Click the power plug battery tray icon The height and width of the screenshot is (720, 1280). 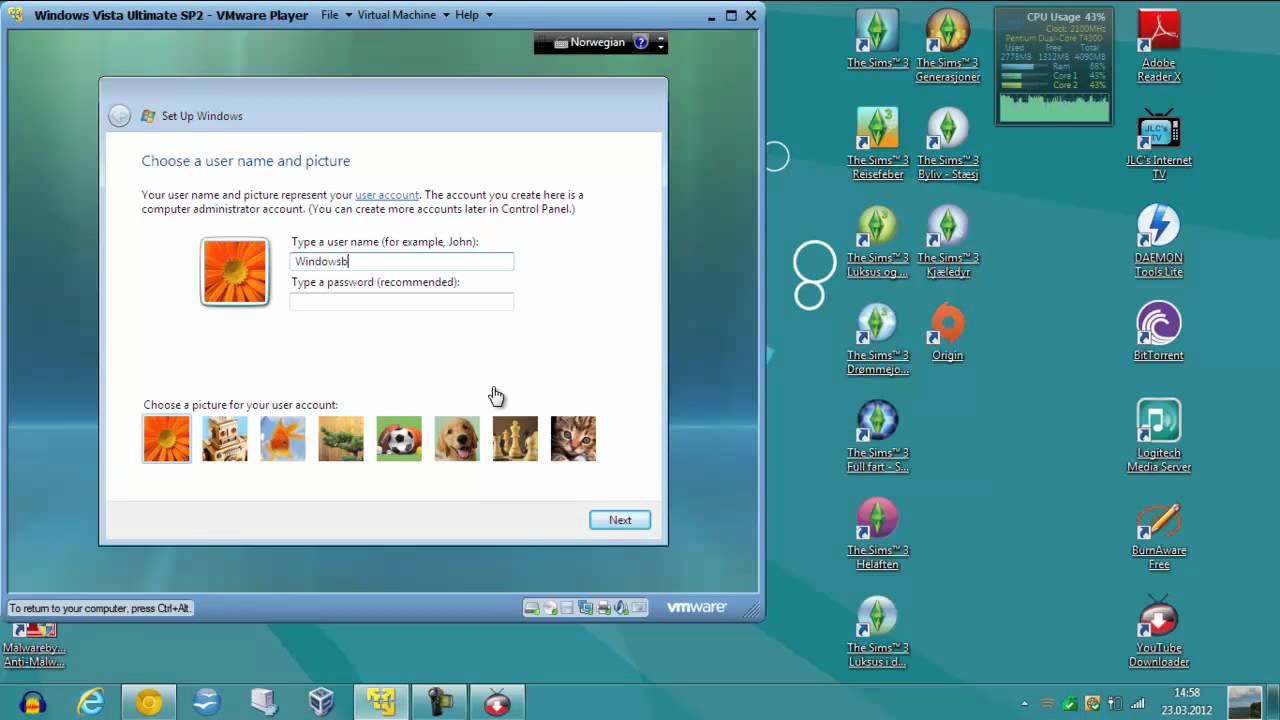pos(1115,704)
